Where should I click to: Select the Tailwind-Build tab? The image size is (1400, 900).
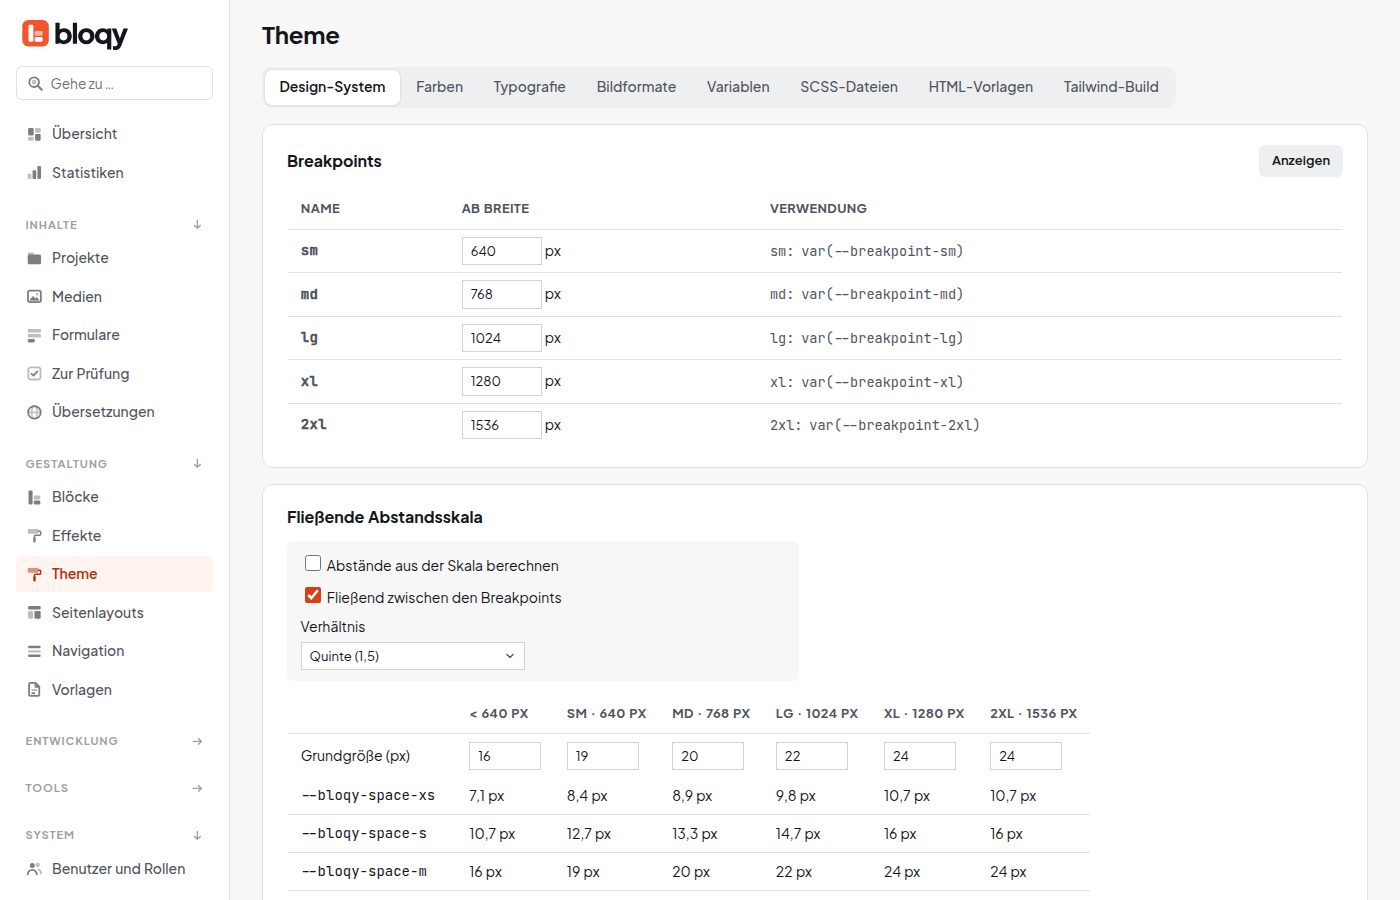(1111, 87)
